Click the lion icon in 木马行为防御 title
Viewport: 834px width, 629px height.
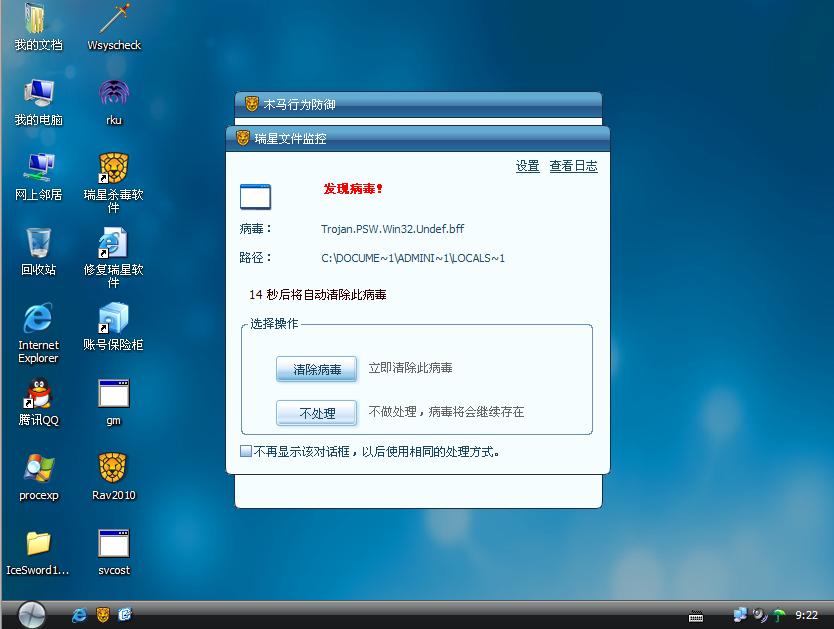[252, 104]
